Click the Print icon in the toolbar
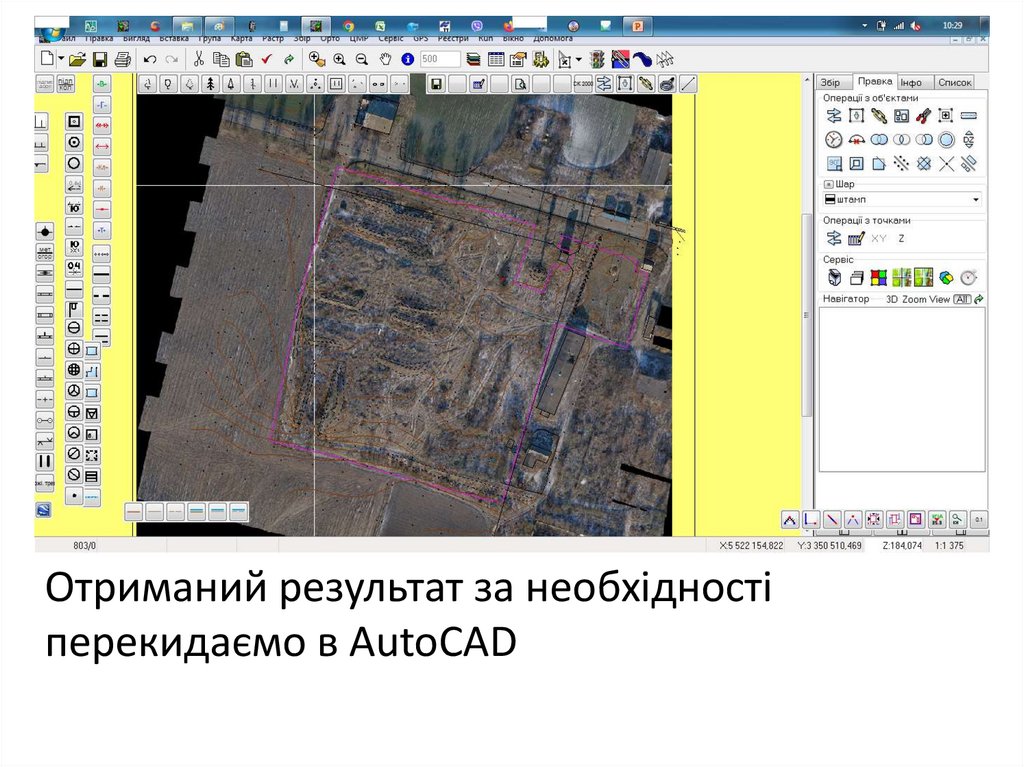Viewport: 1024px width, 767px height. pyautogui.click(x=122, y=59)
